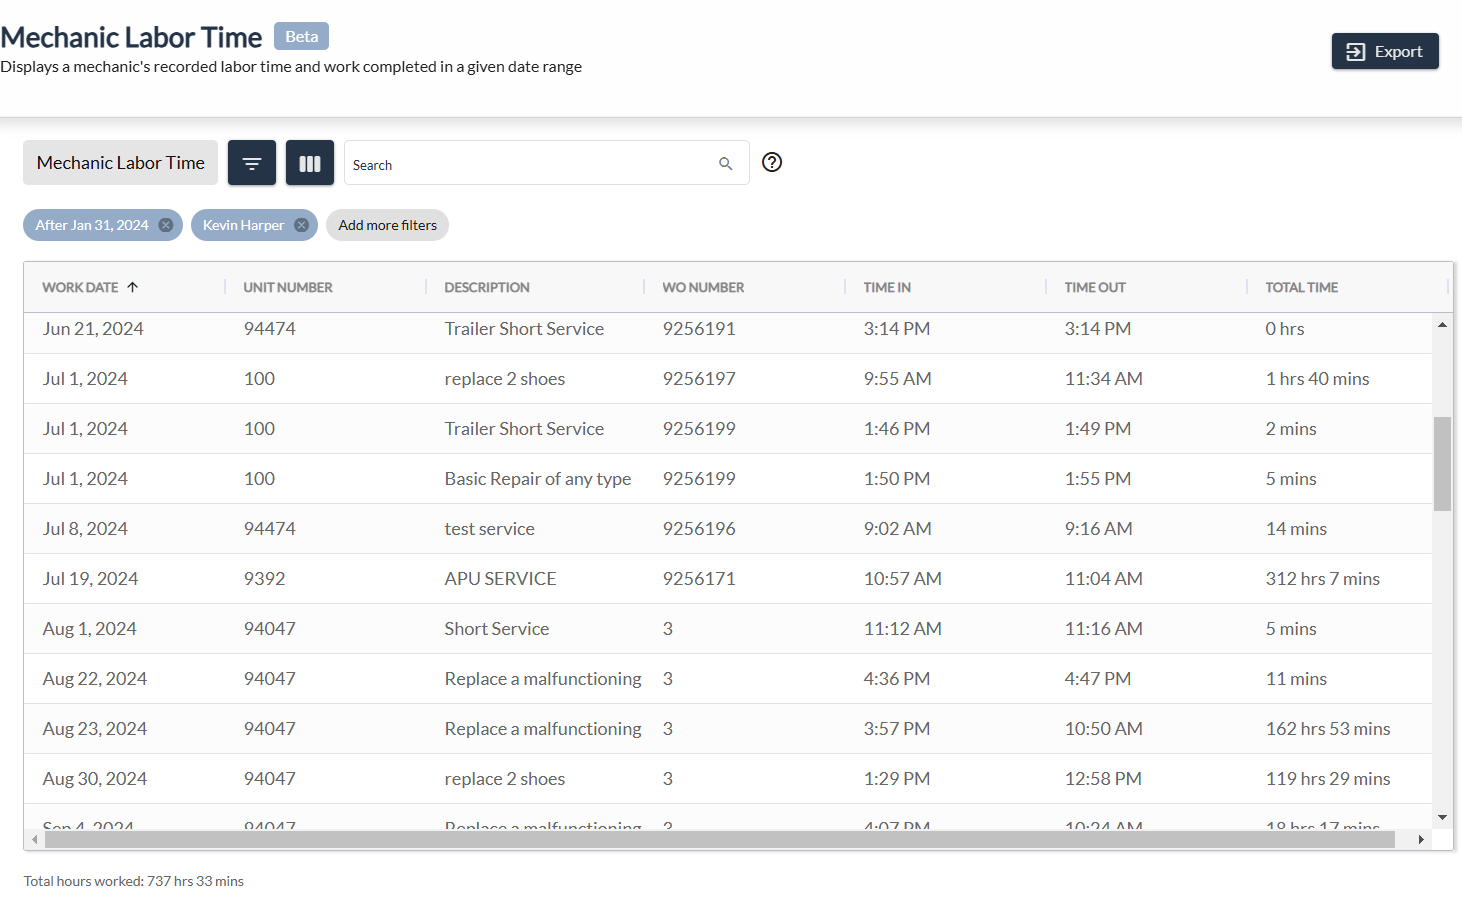1462x907 pixels.
Task: Toggle sorting on the Total Time column
Action: pos(1301,287)
